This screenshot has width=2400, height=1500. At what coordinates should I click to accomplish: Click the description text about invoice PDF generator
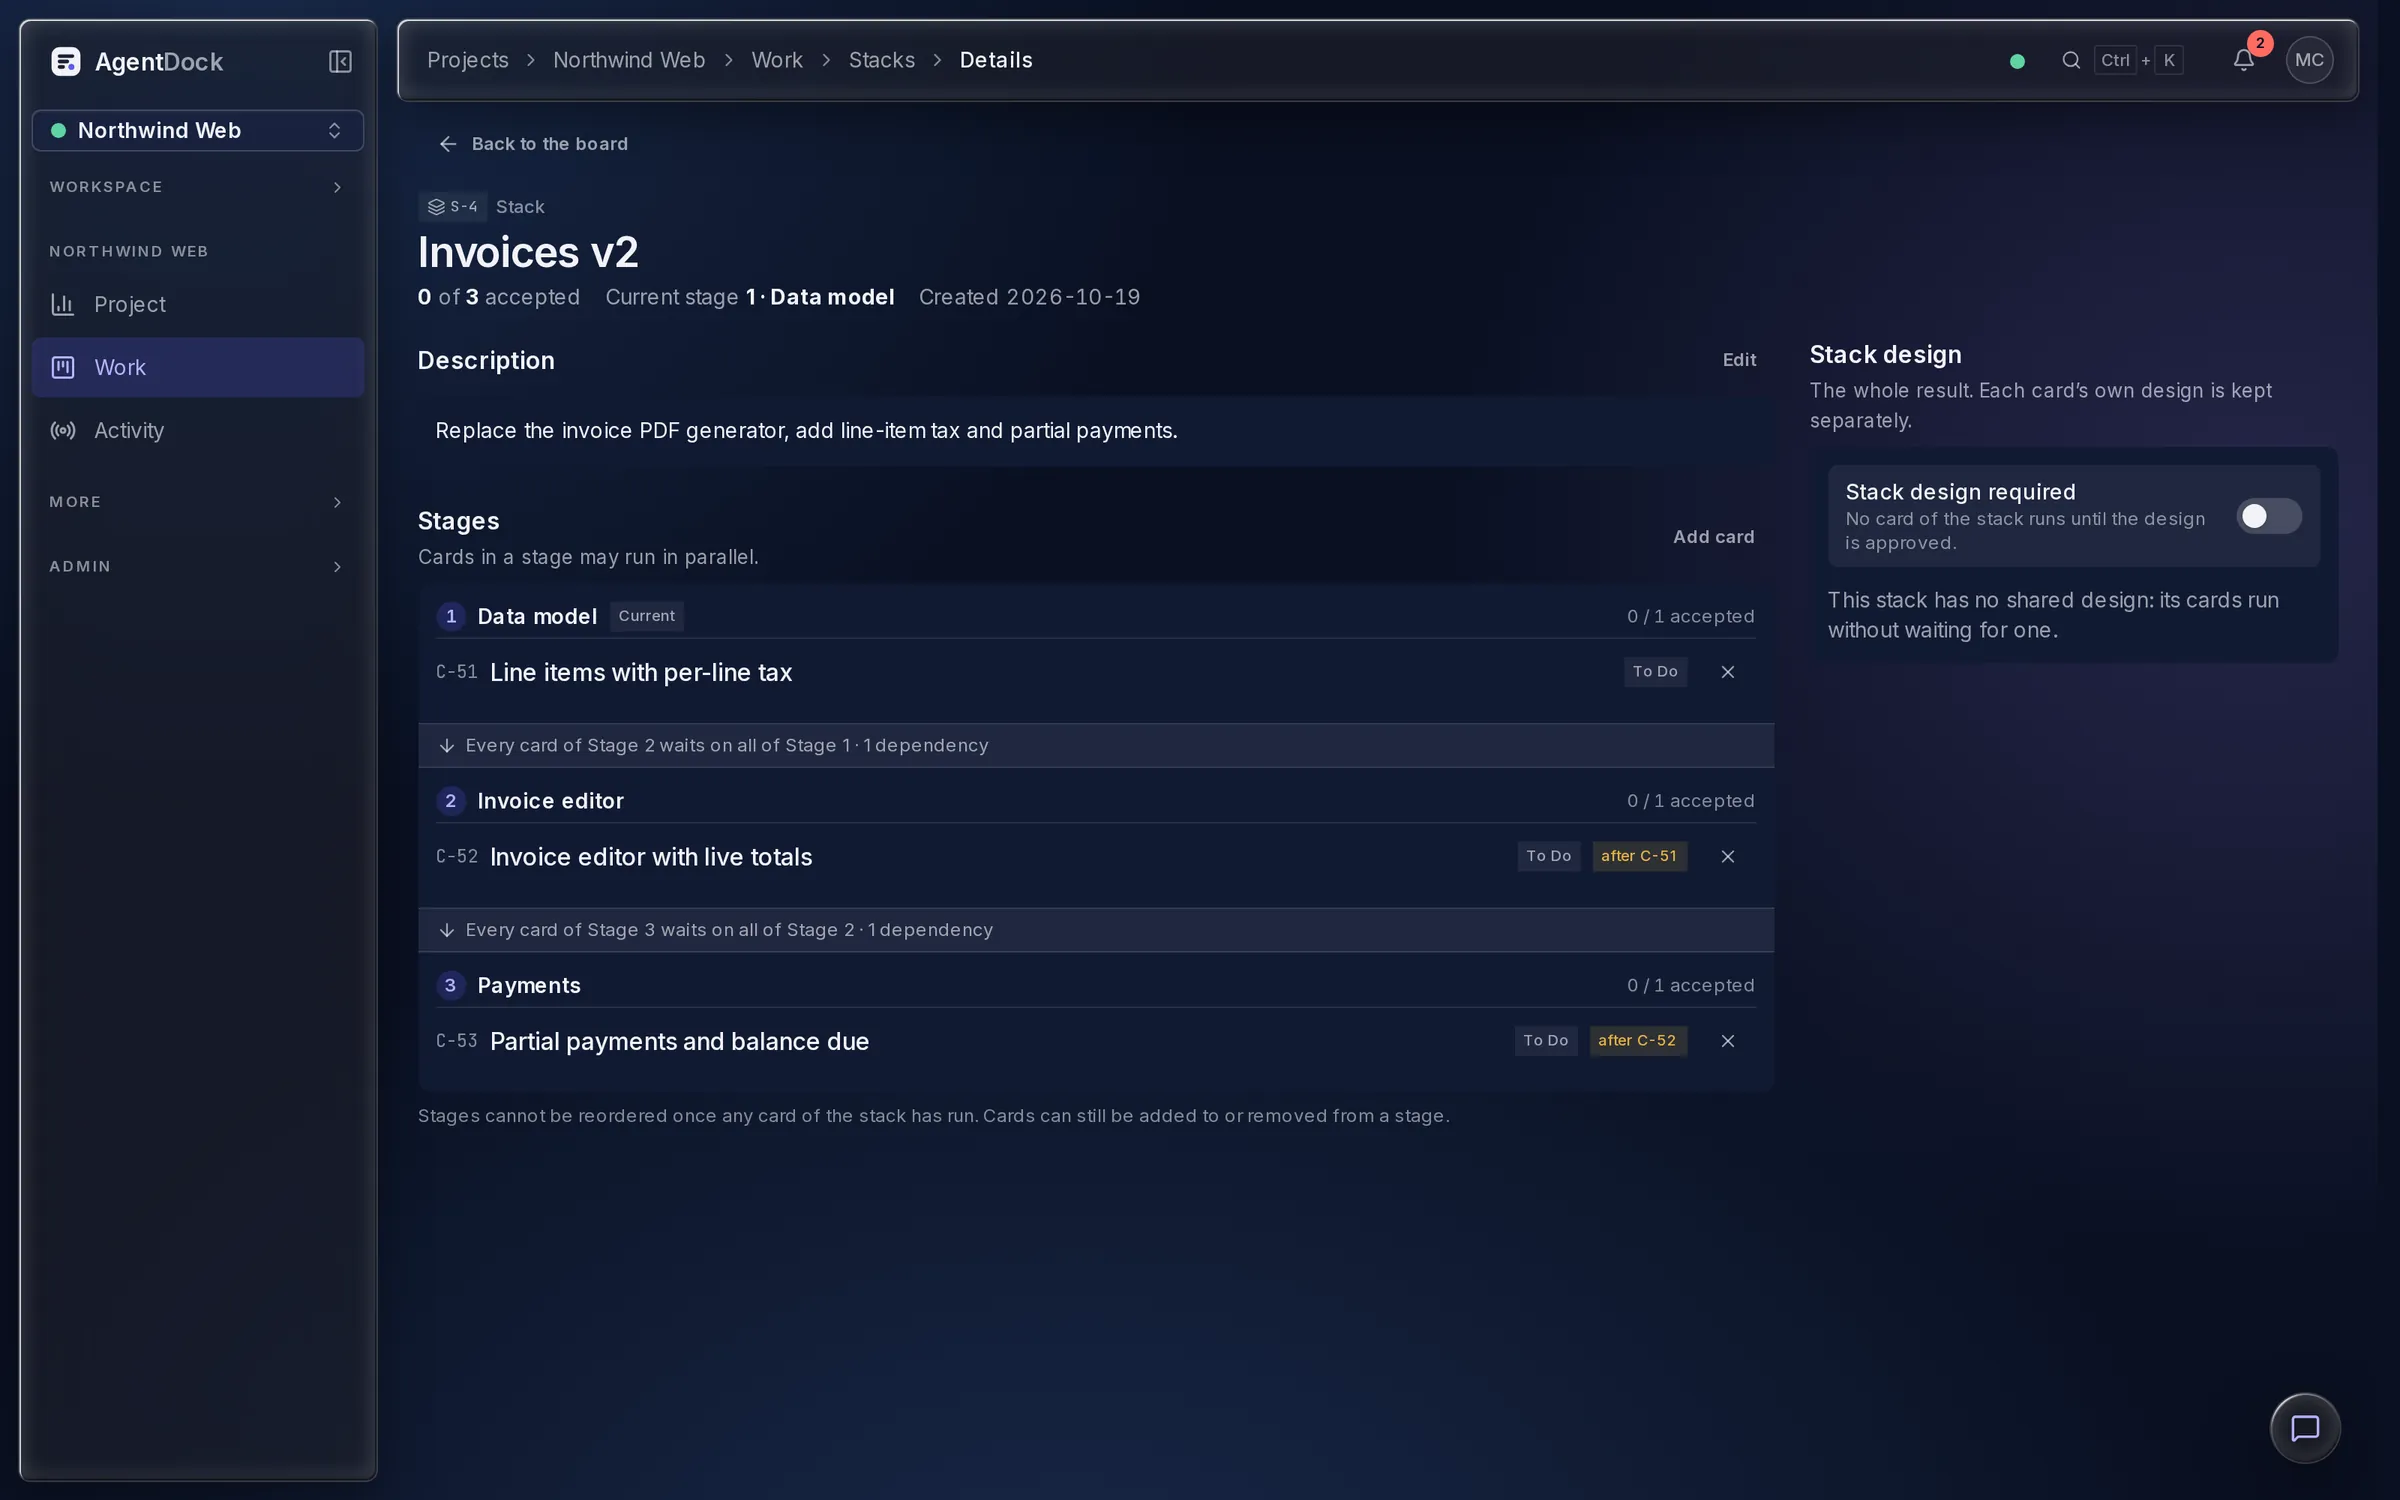click(x=806, y=431)
